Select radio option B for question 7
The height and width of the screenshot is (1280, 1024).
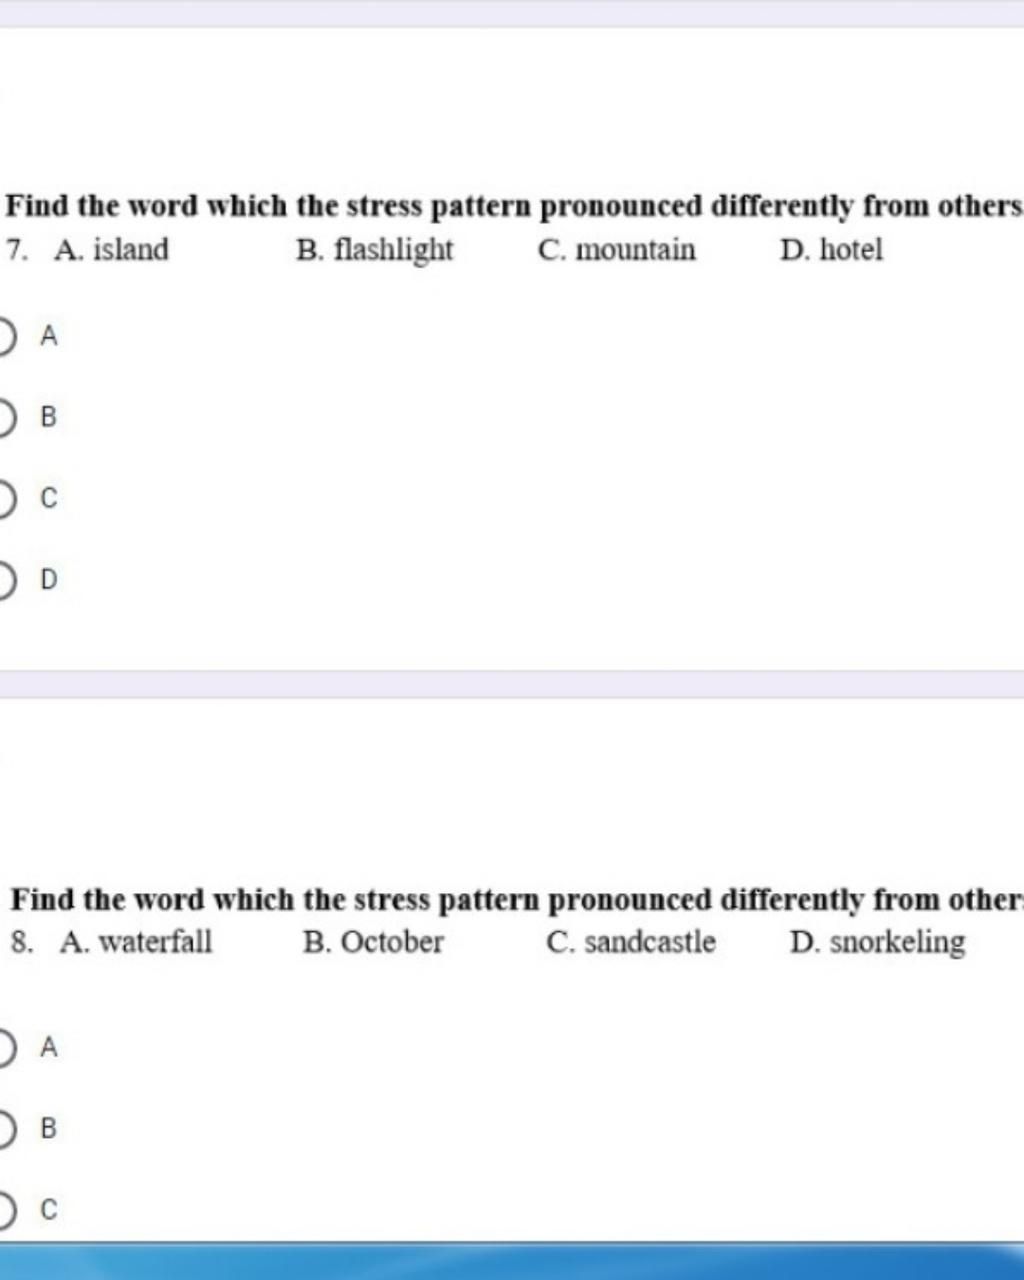6,417
